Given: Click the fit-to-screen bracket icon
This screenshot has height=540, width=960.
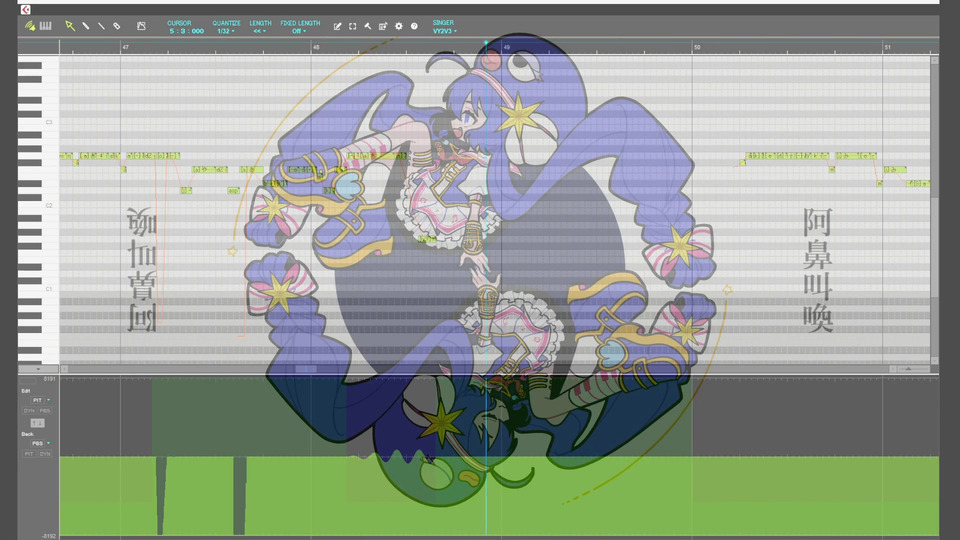Looking at the screenshot, I should 352,26.
